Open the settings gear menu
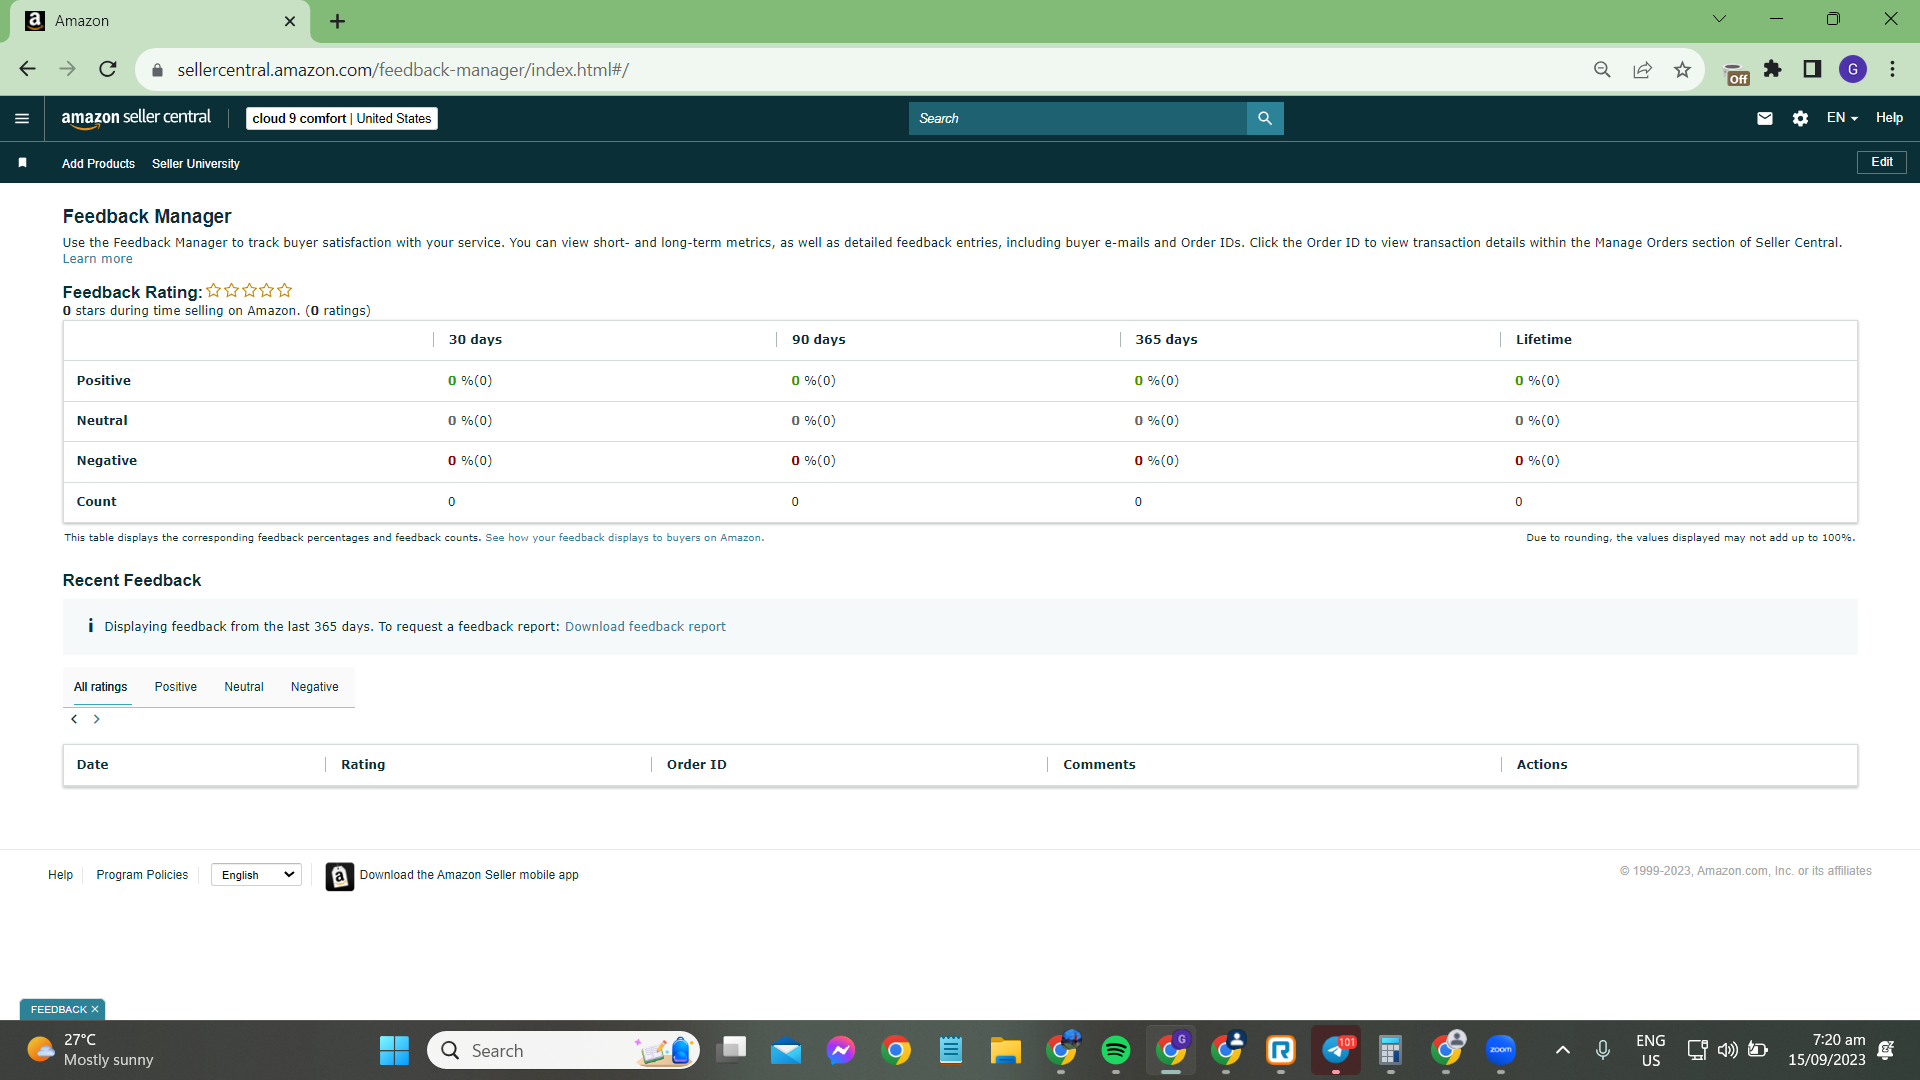This screenshot has height=1080, width=1920. coord(1800,118)
